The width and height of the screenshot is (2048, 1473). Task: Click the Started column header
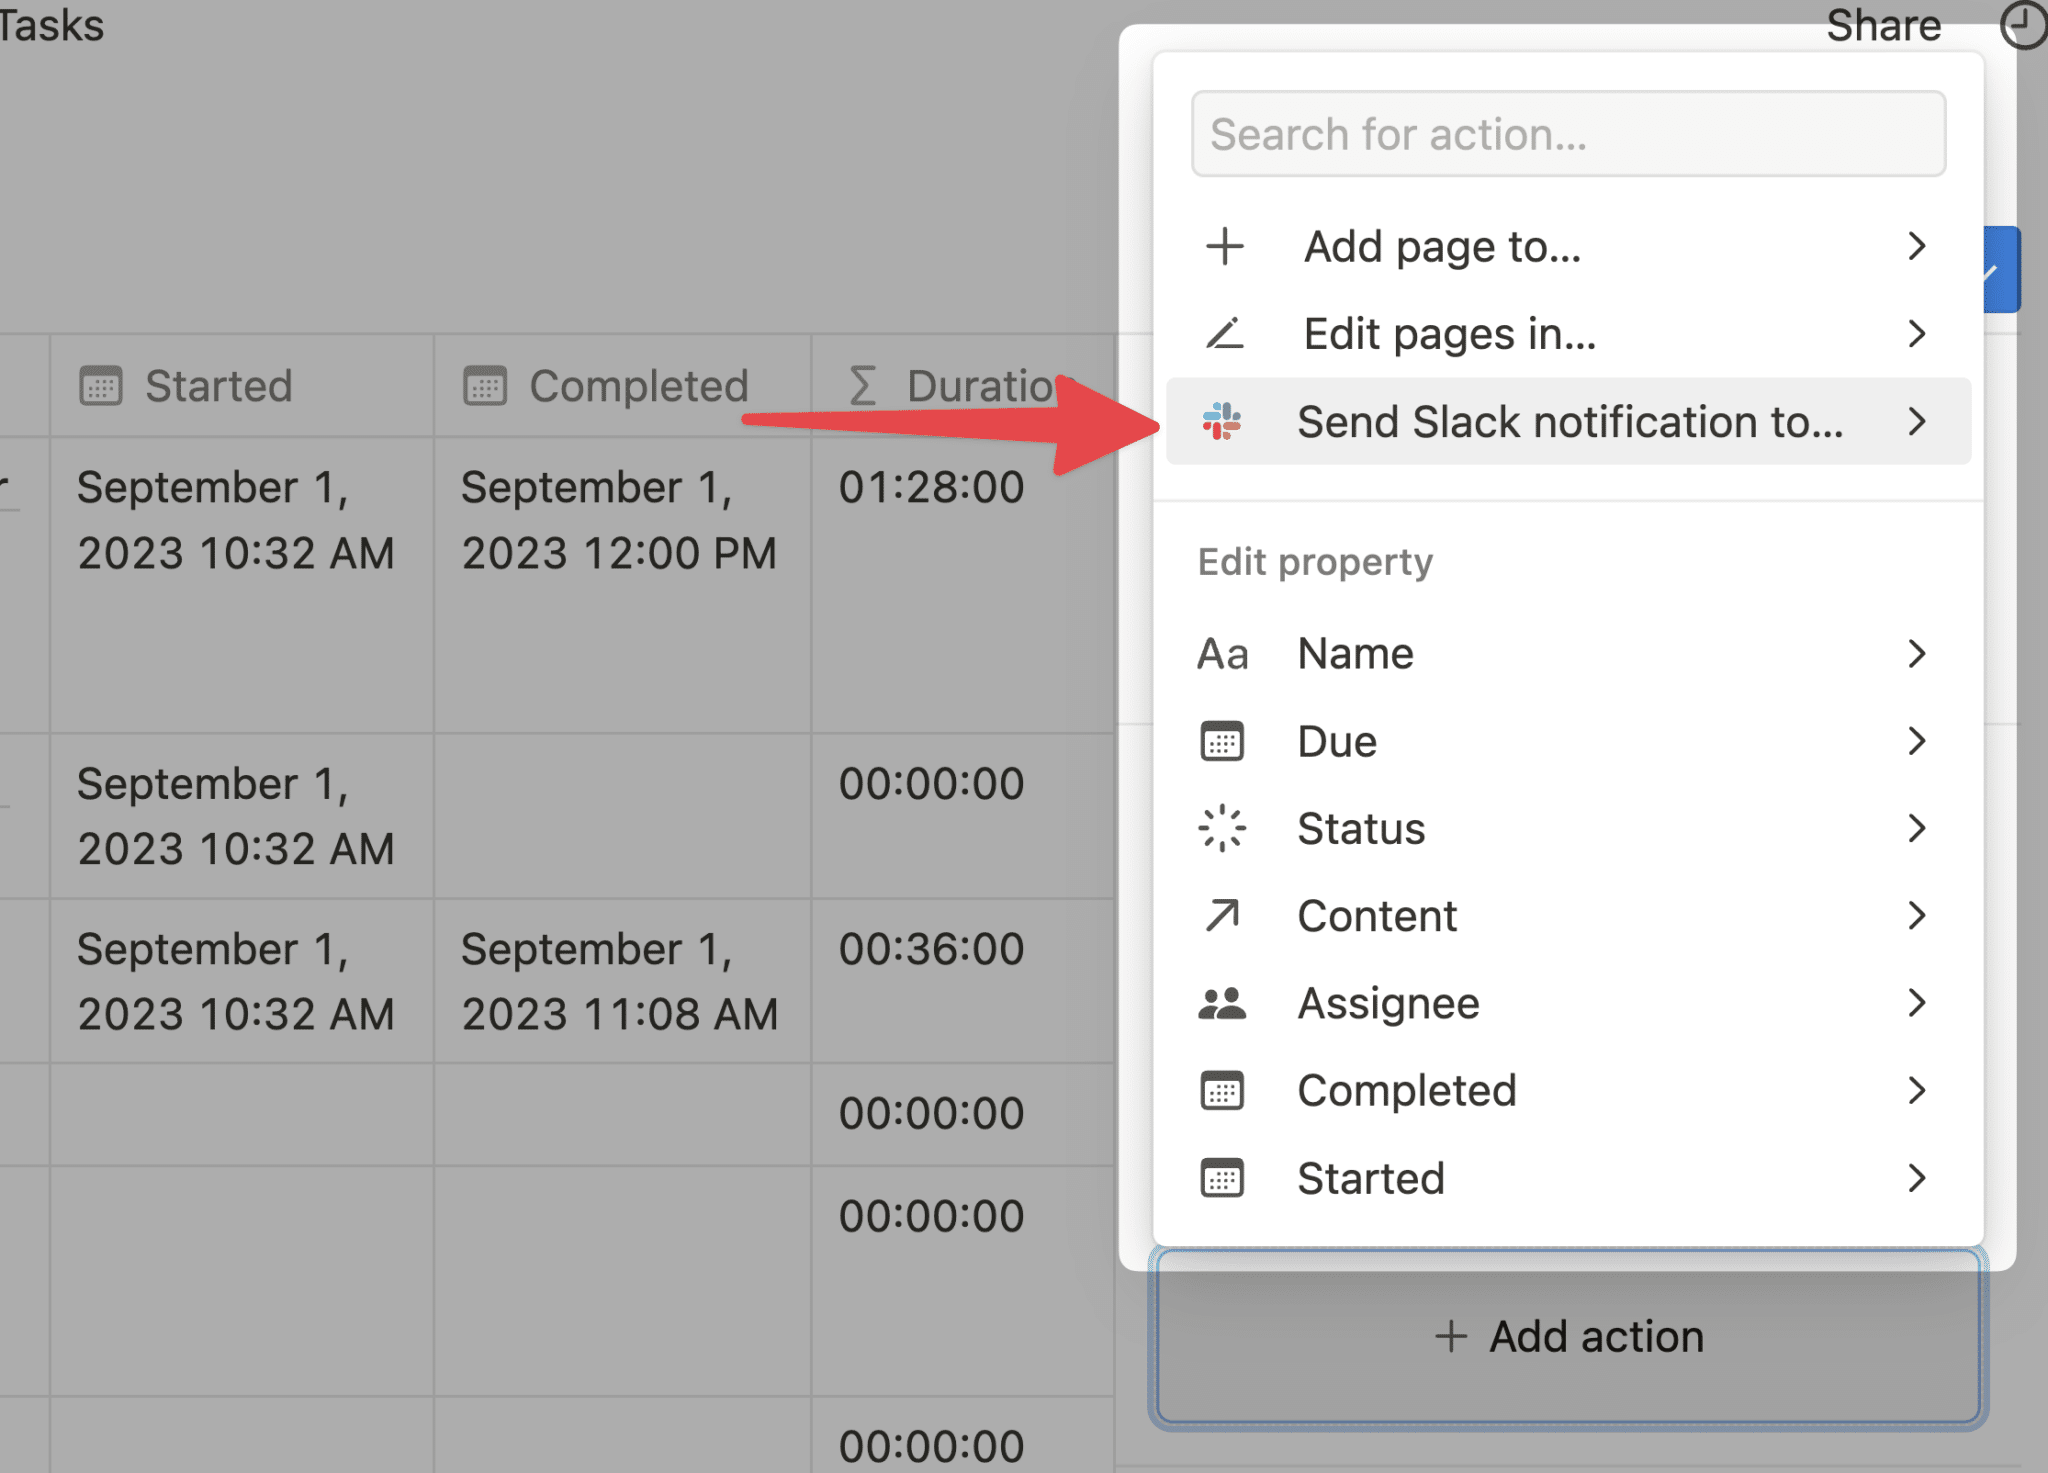(x=218, y=386)
